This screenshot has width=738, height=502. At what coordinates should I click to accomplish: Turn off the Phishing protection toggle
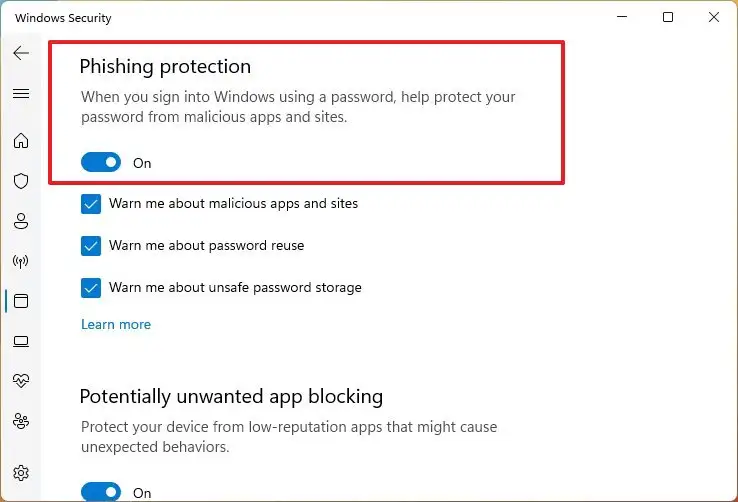point(101,162)
